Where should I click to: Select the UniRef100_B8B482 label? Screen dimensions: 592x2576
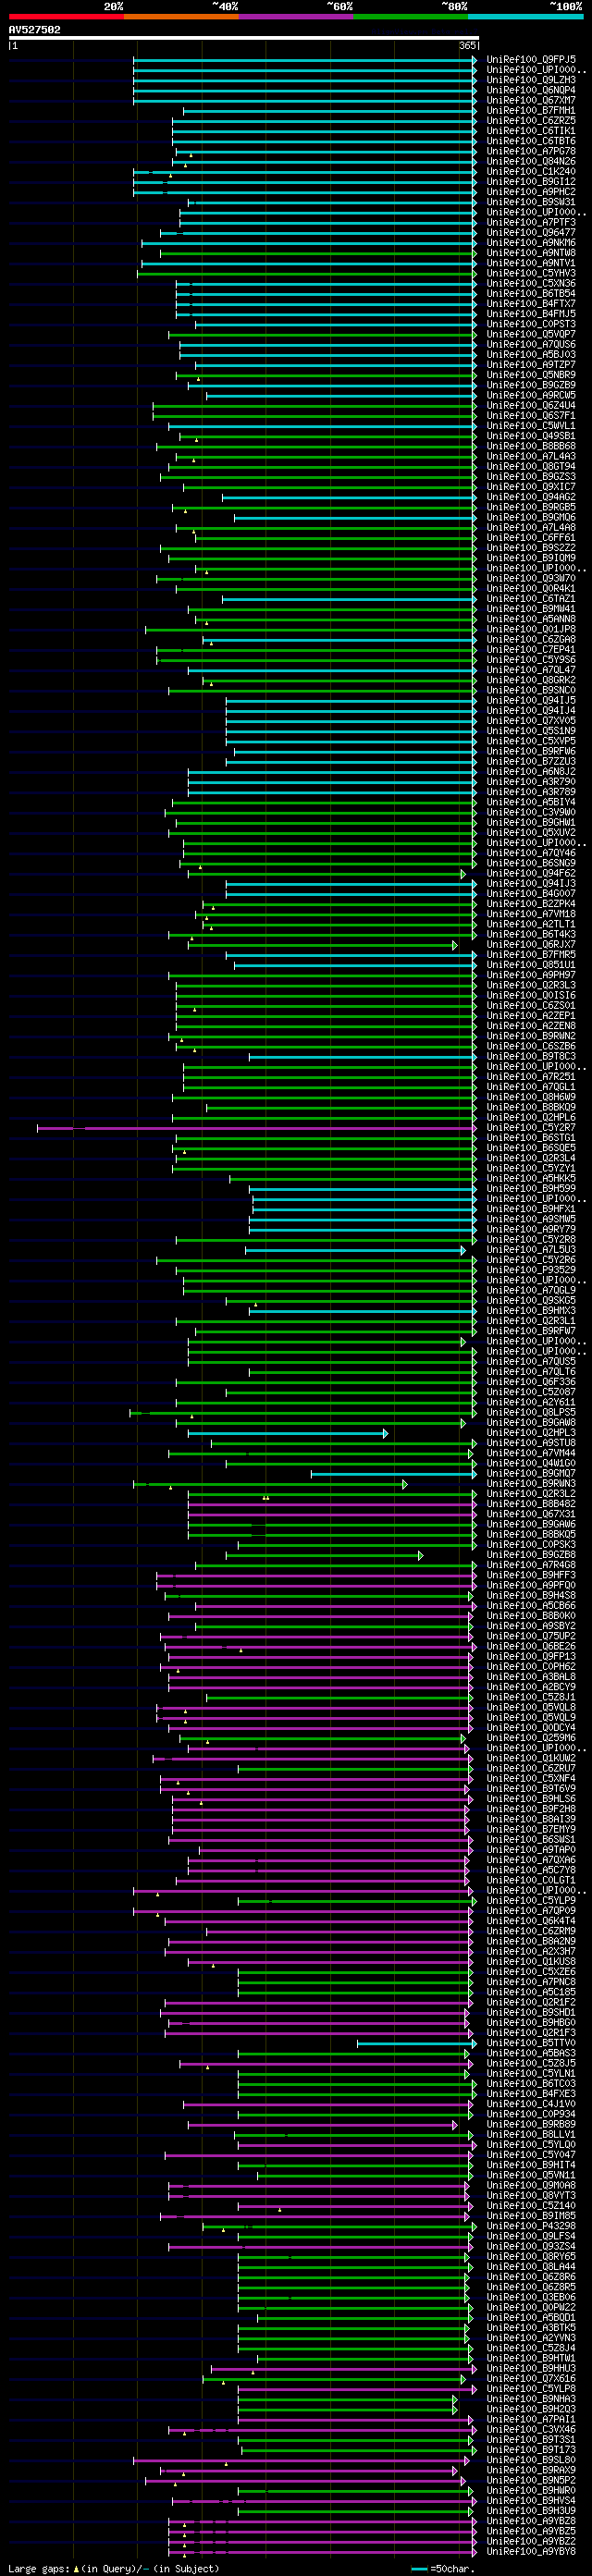pos(531,1504)
